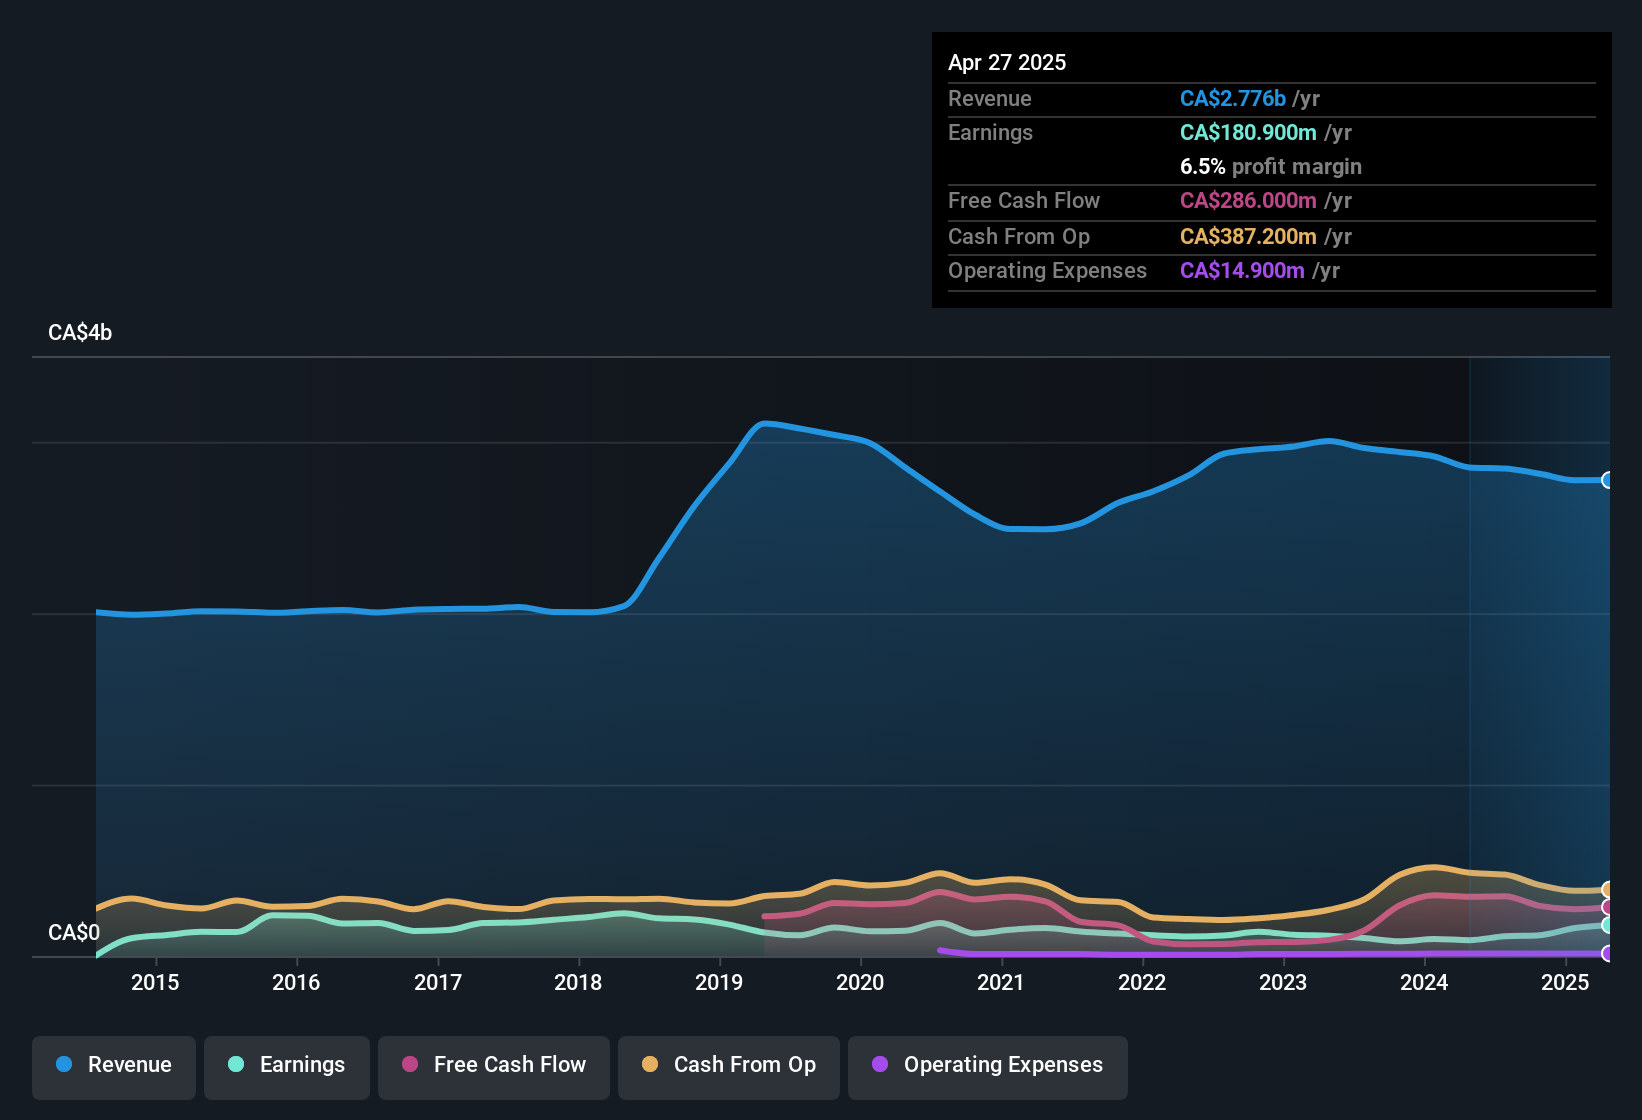Toggle the Operating Expenses series off
This screenshot has height=1120, width=1642.
tap(987, 1066)
